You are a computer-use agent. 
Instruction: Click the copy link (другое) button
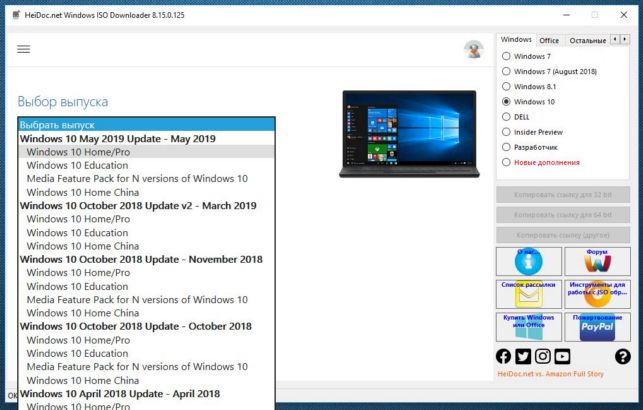point(563,235)
